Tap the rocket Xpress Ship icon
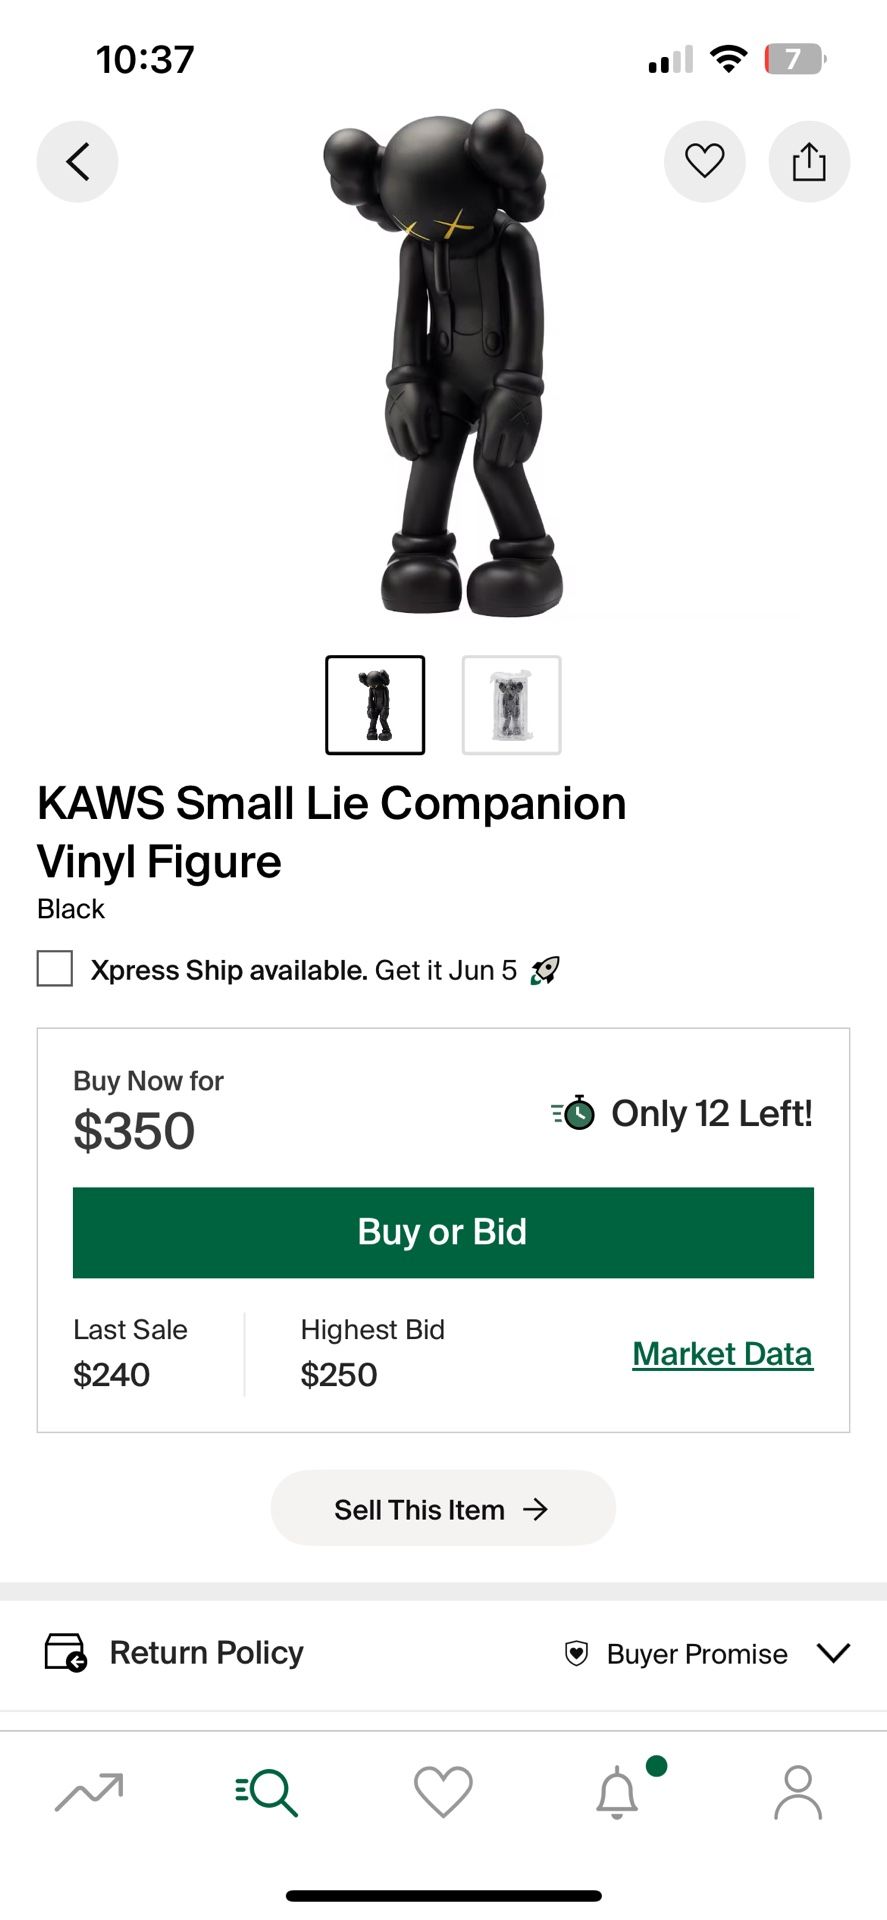The image size is (887, 1920). tap(545, 970)
